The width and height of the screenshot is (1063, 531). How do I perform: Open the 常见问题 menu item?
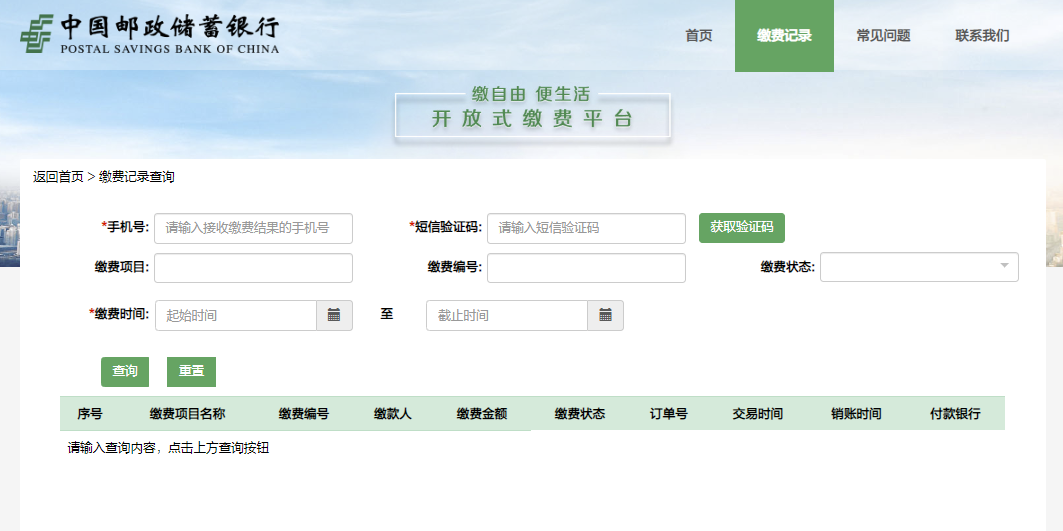click(883, 36)
